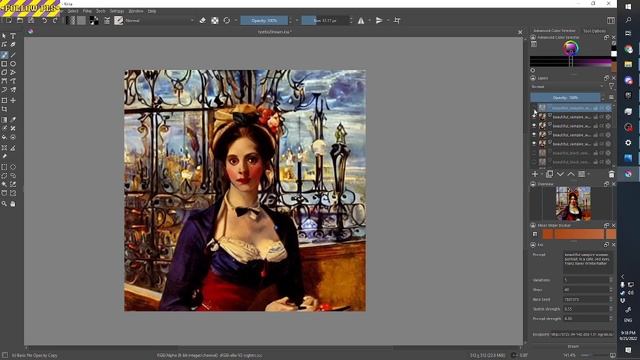Select the Move tool
This screenshot has height=360, width=640.
click(13, 100)
